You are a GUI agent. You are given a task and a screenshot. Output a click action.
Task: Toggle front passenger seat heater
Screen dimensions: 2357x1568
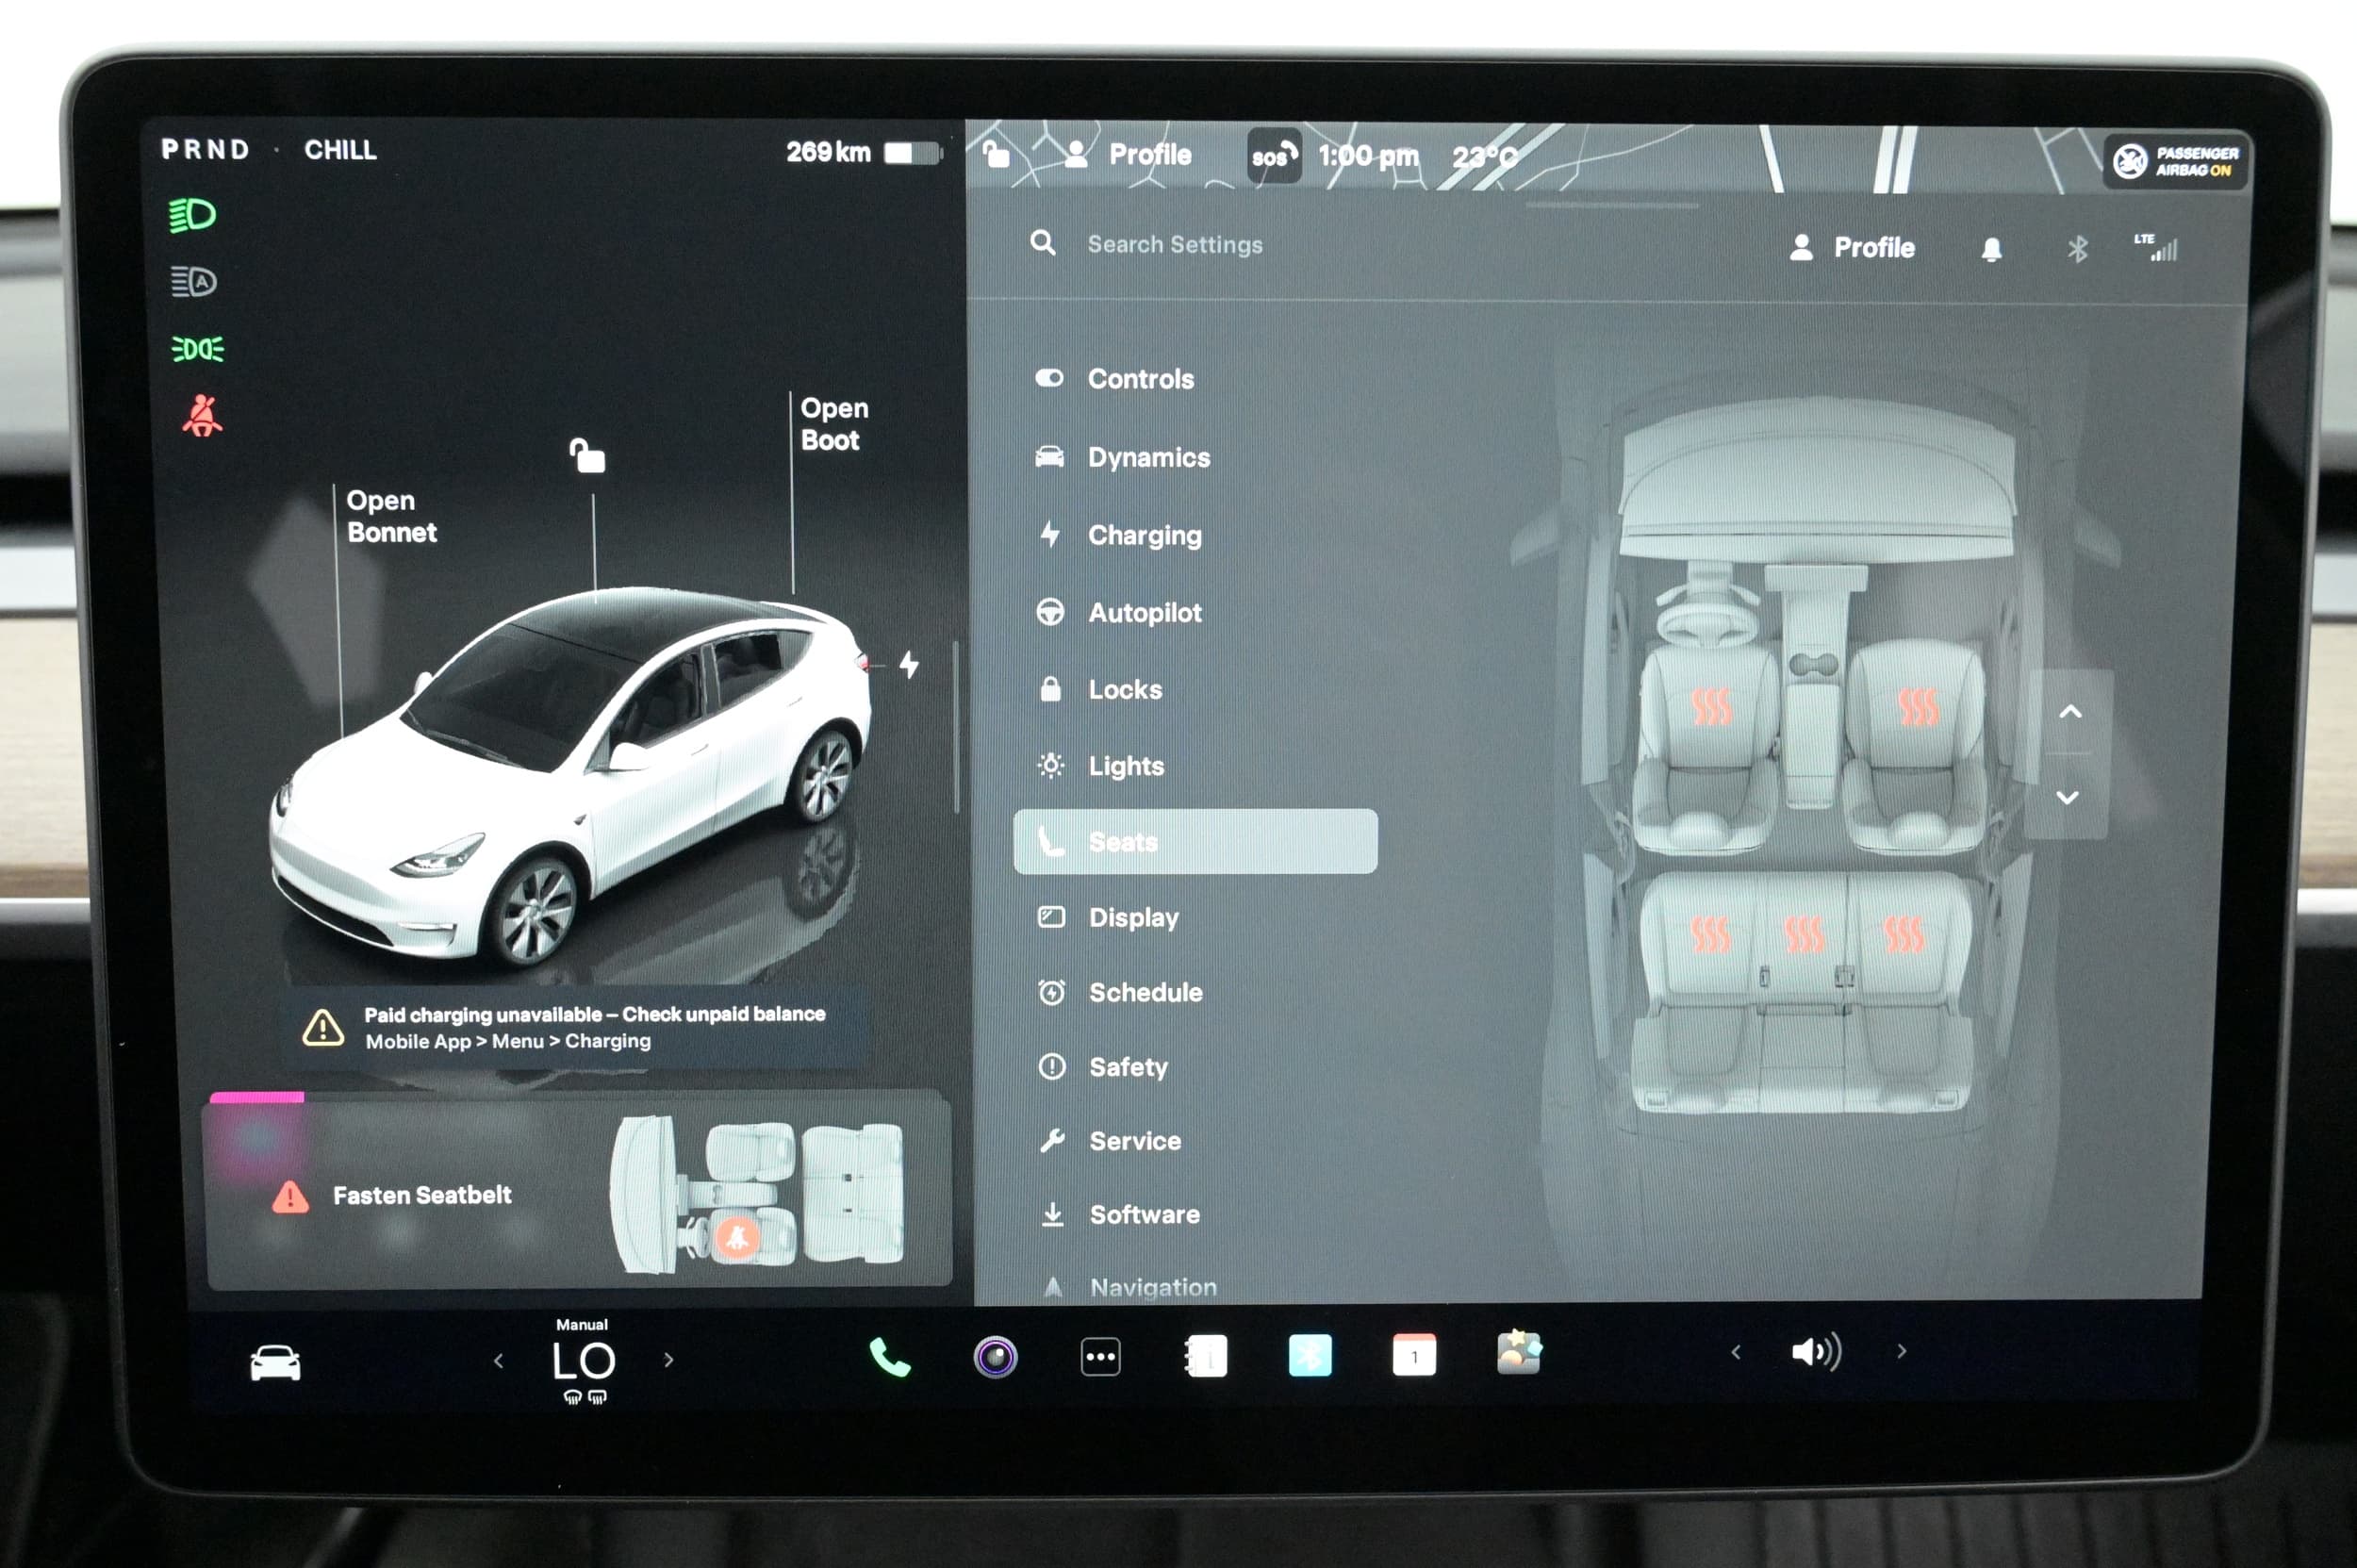point(1917,707)
